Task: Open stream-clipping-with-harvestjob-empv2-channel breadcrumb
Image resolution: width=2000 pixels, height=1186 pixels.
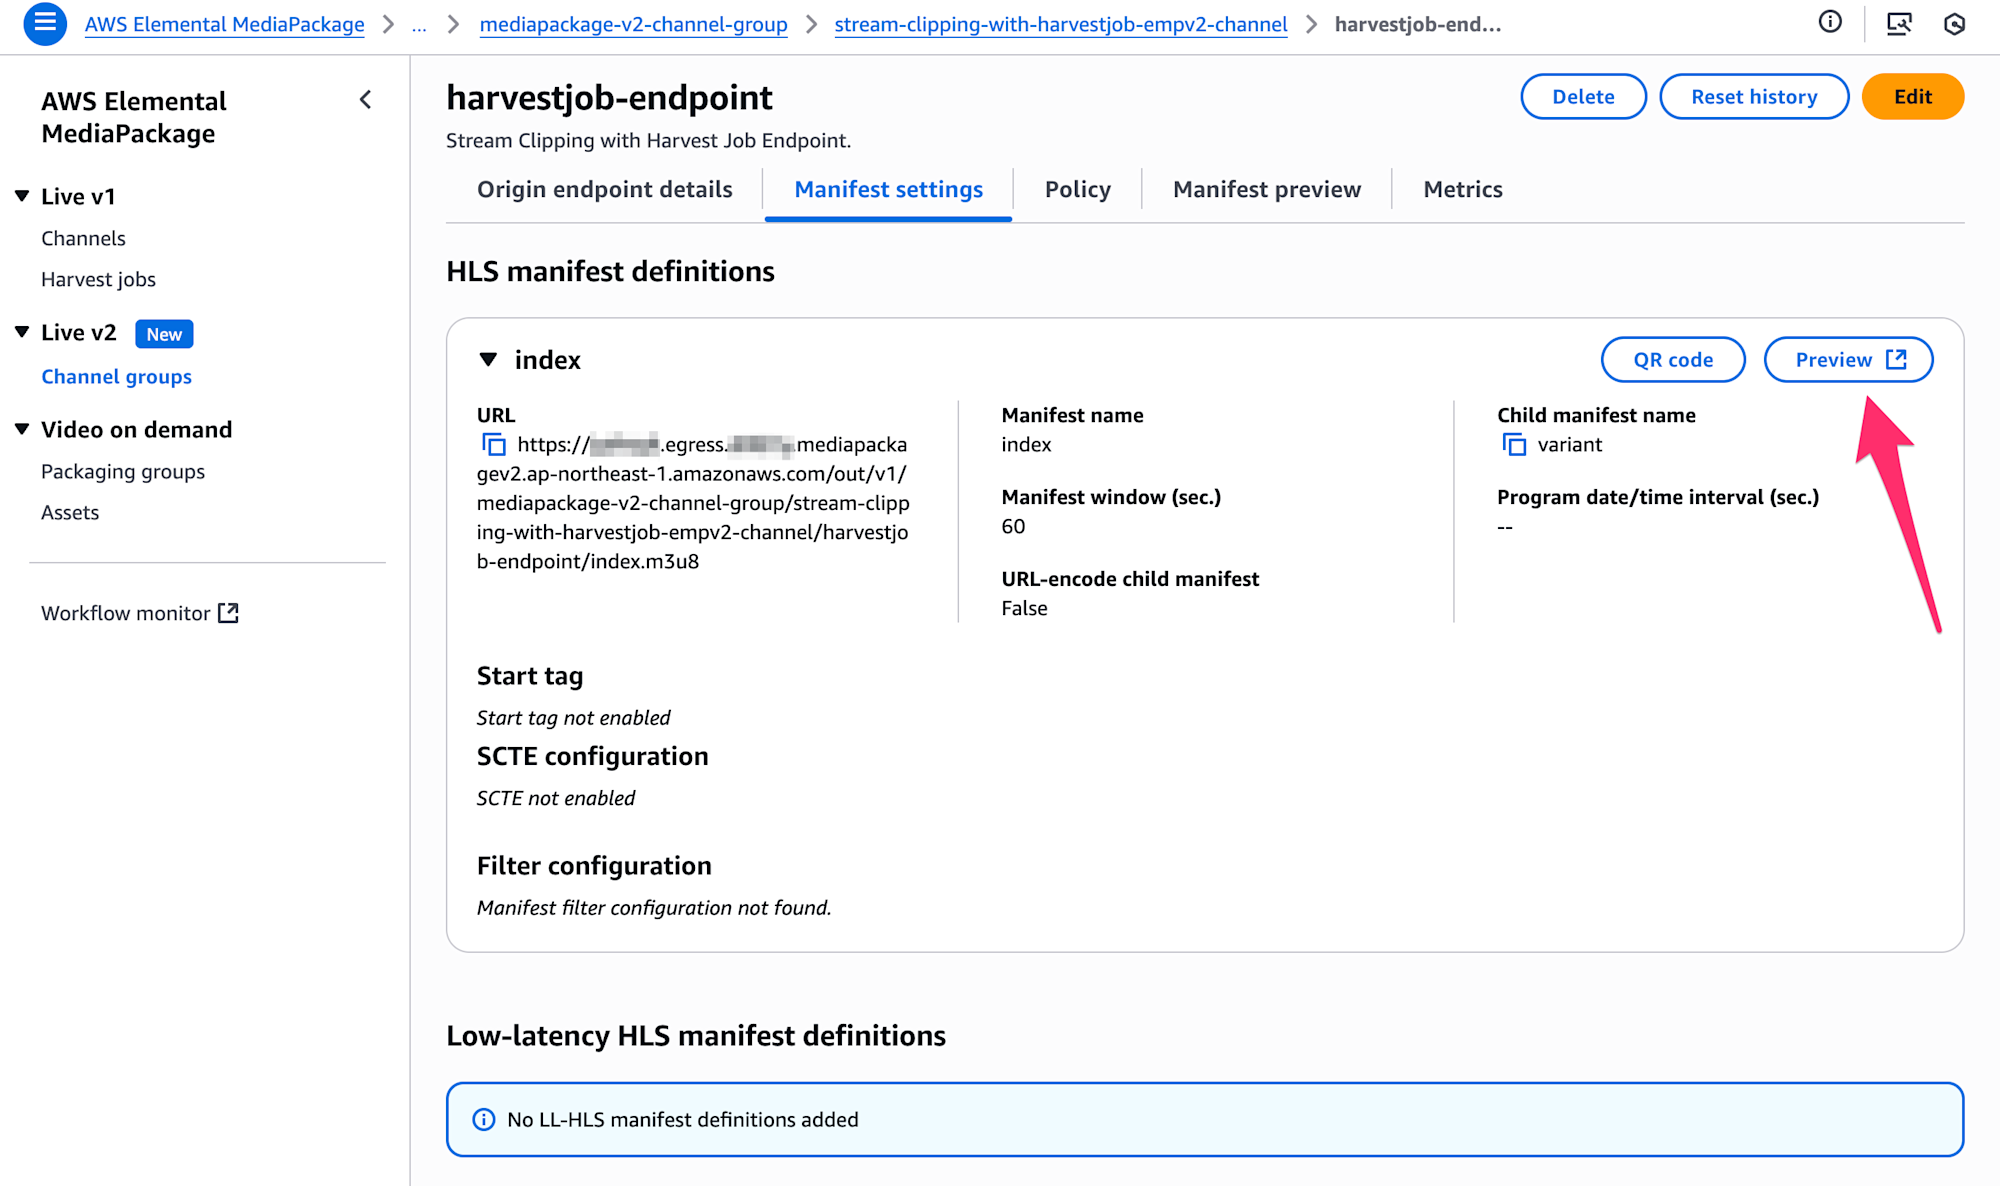Action: [1060, 24]
